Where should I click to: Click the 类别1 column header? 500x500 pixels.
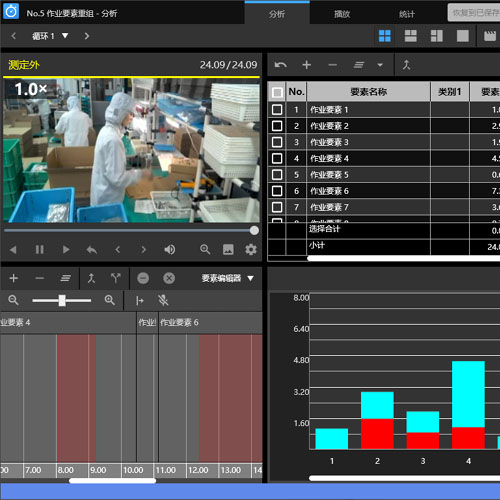450,92
